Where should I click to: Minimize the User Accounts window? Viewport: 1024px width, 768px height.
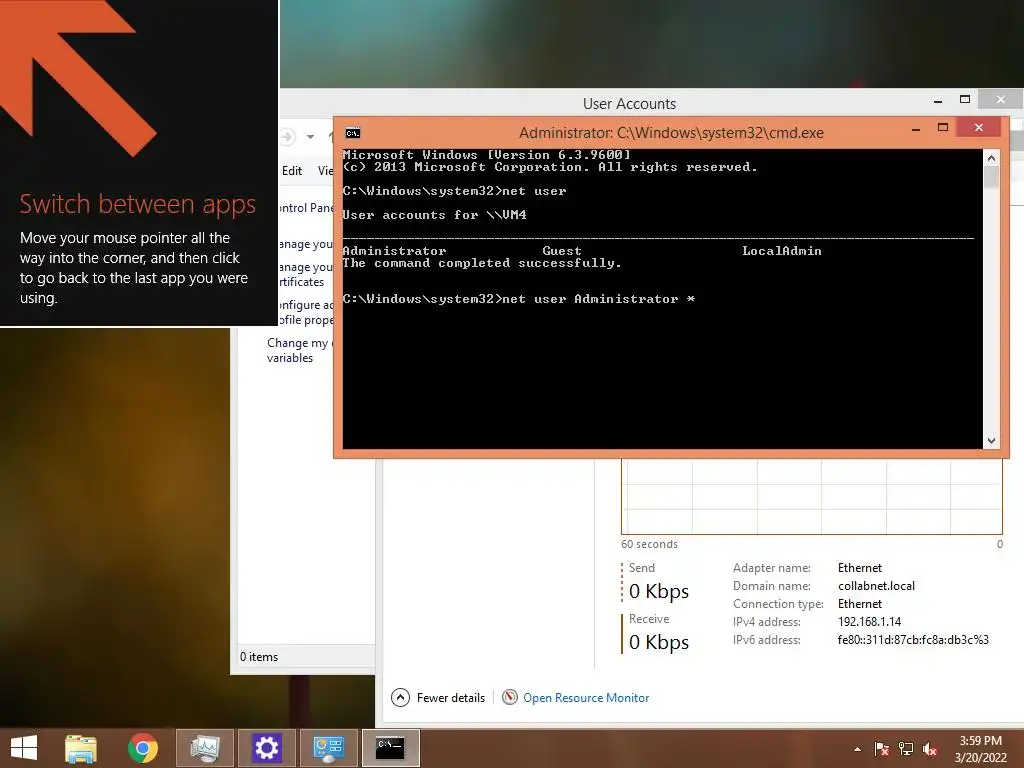point(938,100)
